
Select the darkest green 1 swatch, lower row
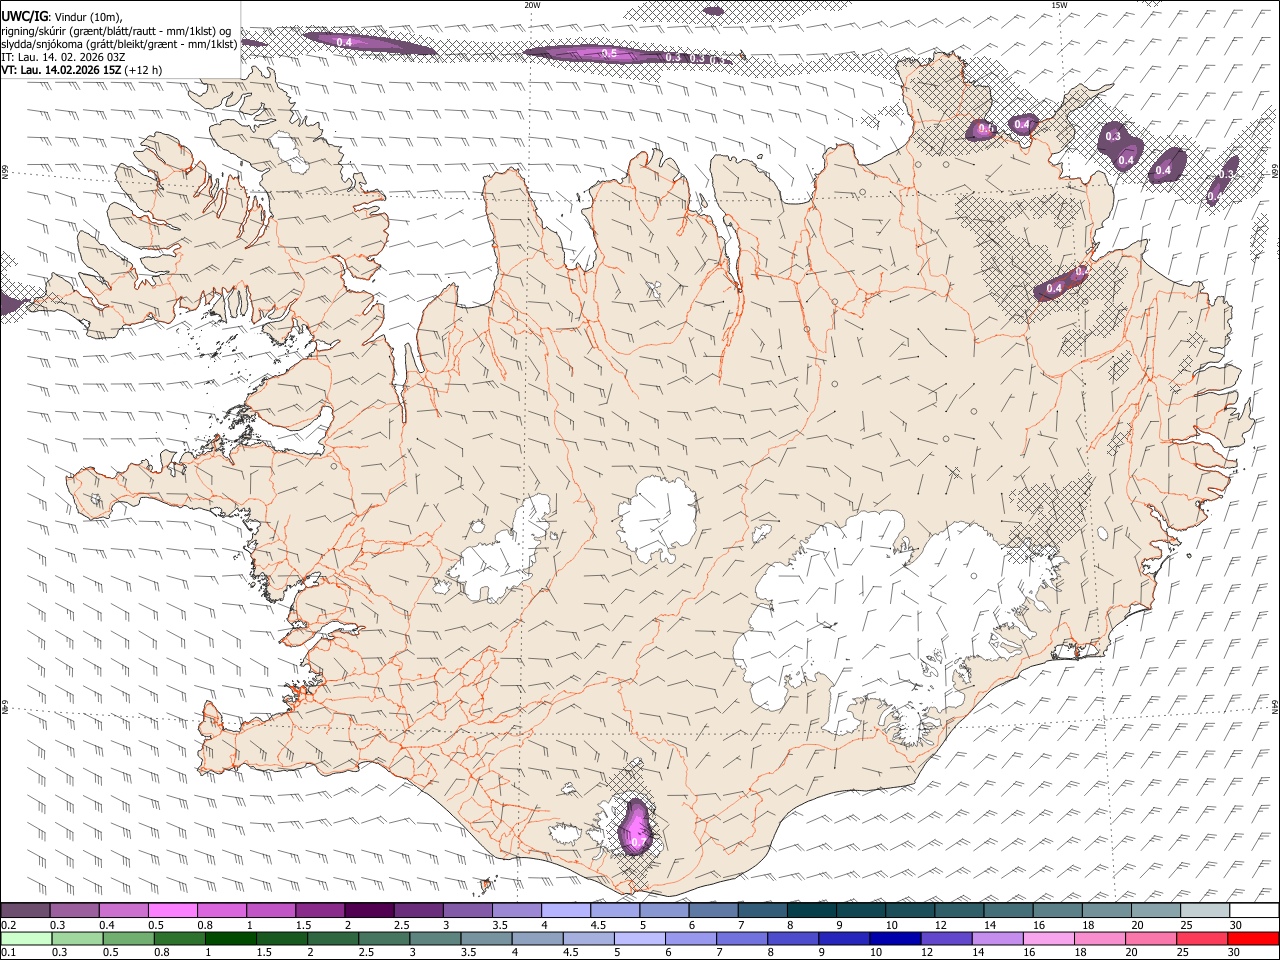232,939
